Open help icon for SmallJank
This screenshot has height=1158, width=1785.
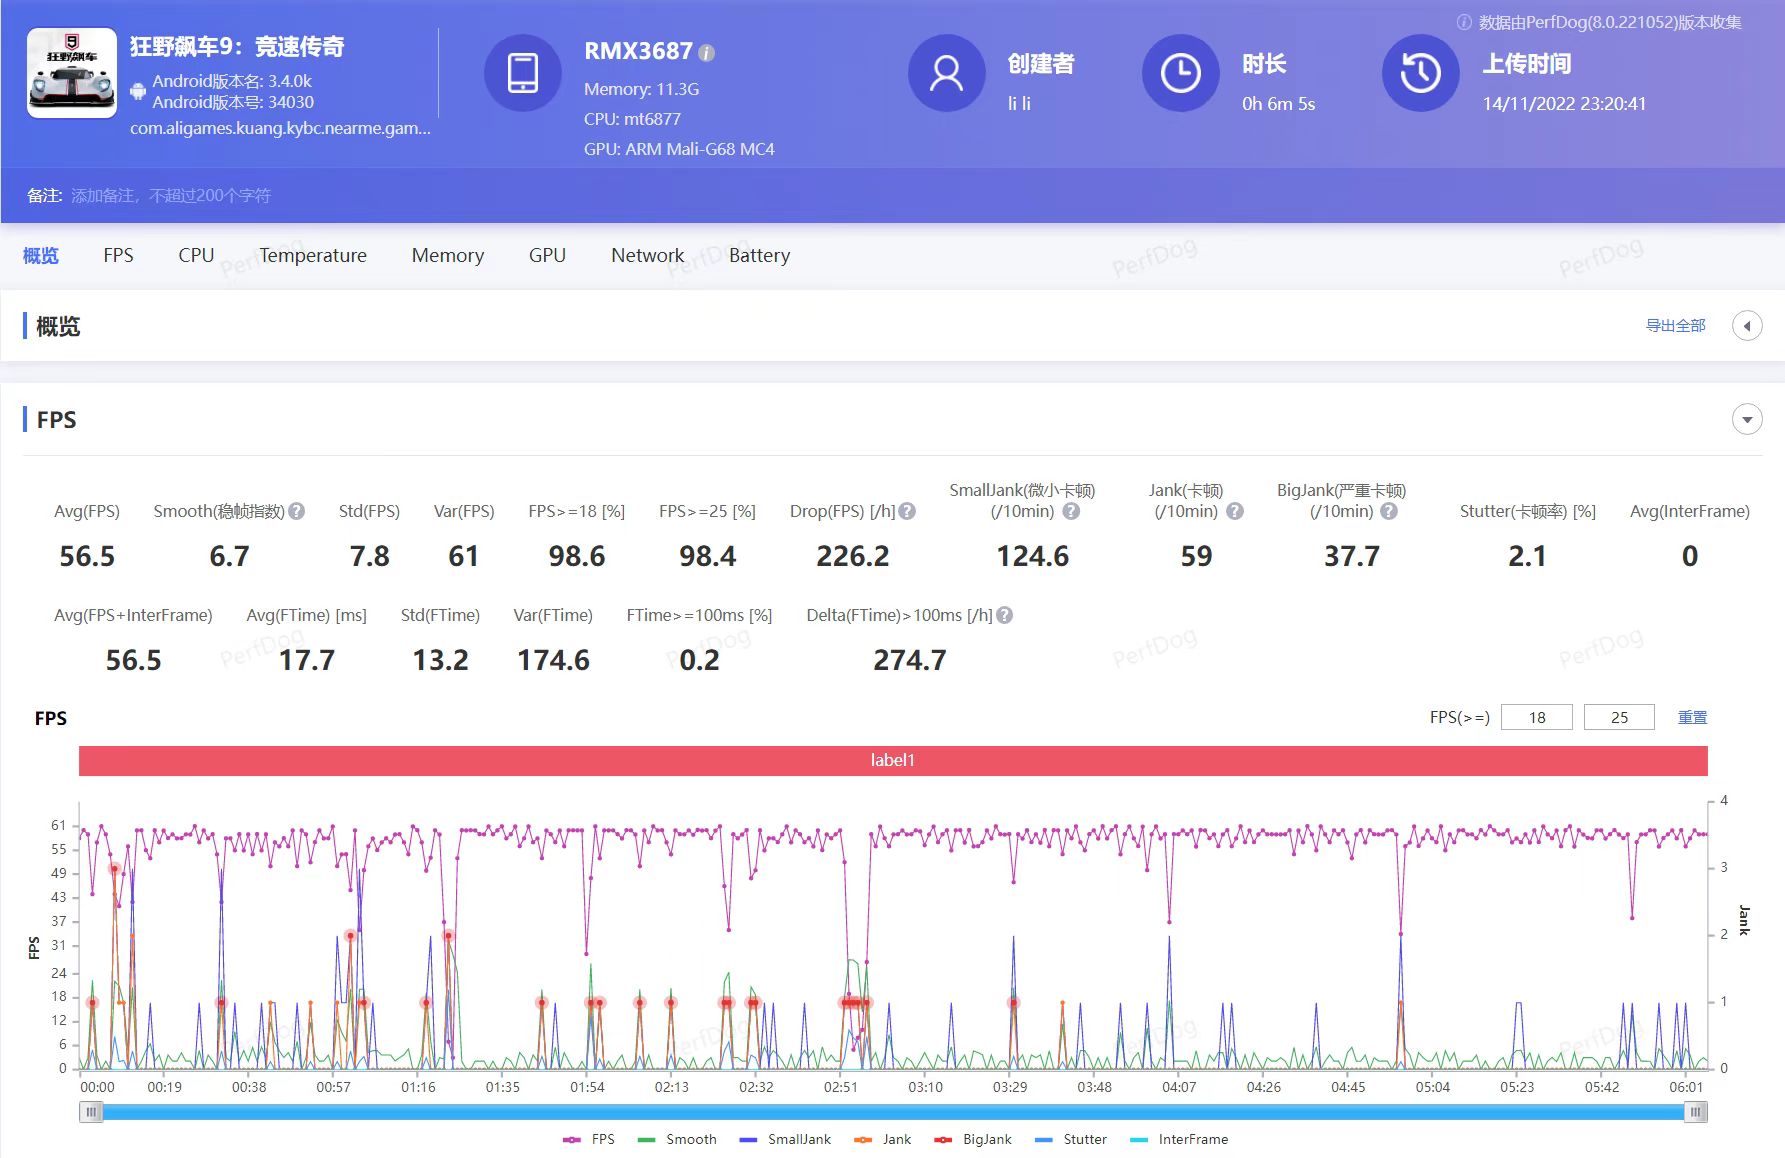[x=1071, y=511]
